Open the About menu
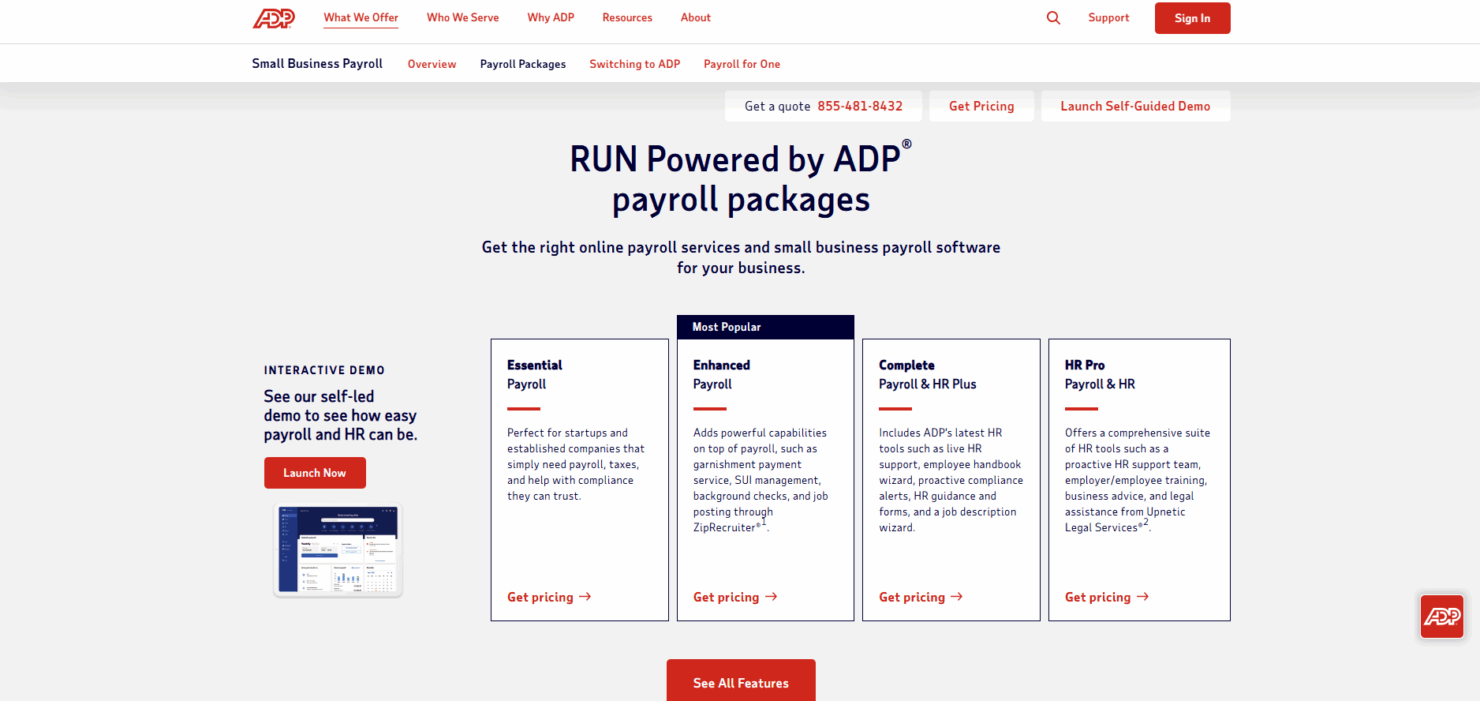1480x701 pixels. click(x=696, y=18)
